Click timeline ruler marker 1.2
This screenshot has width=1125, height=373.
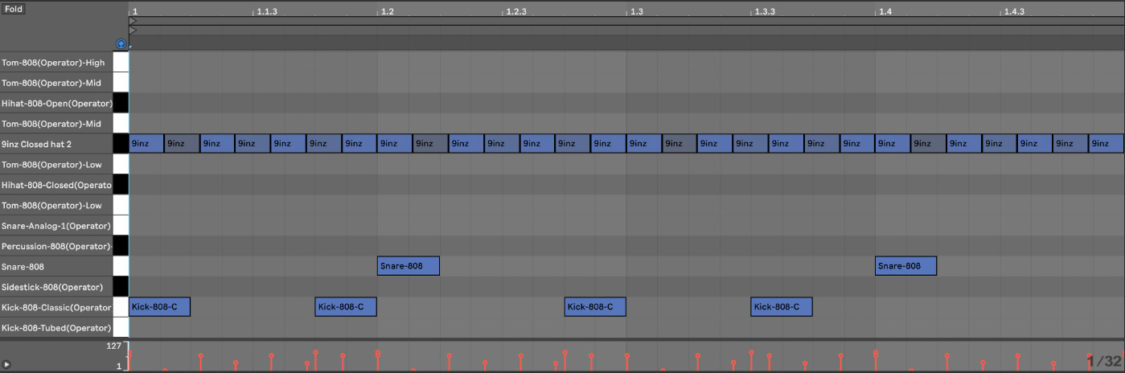[387, 12]
